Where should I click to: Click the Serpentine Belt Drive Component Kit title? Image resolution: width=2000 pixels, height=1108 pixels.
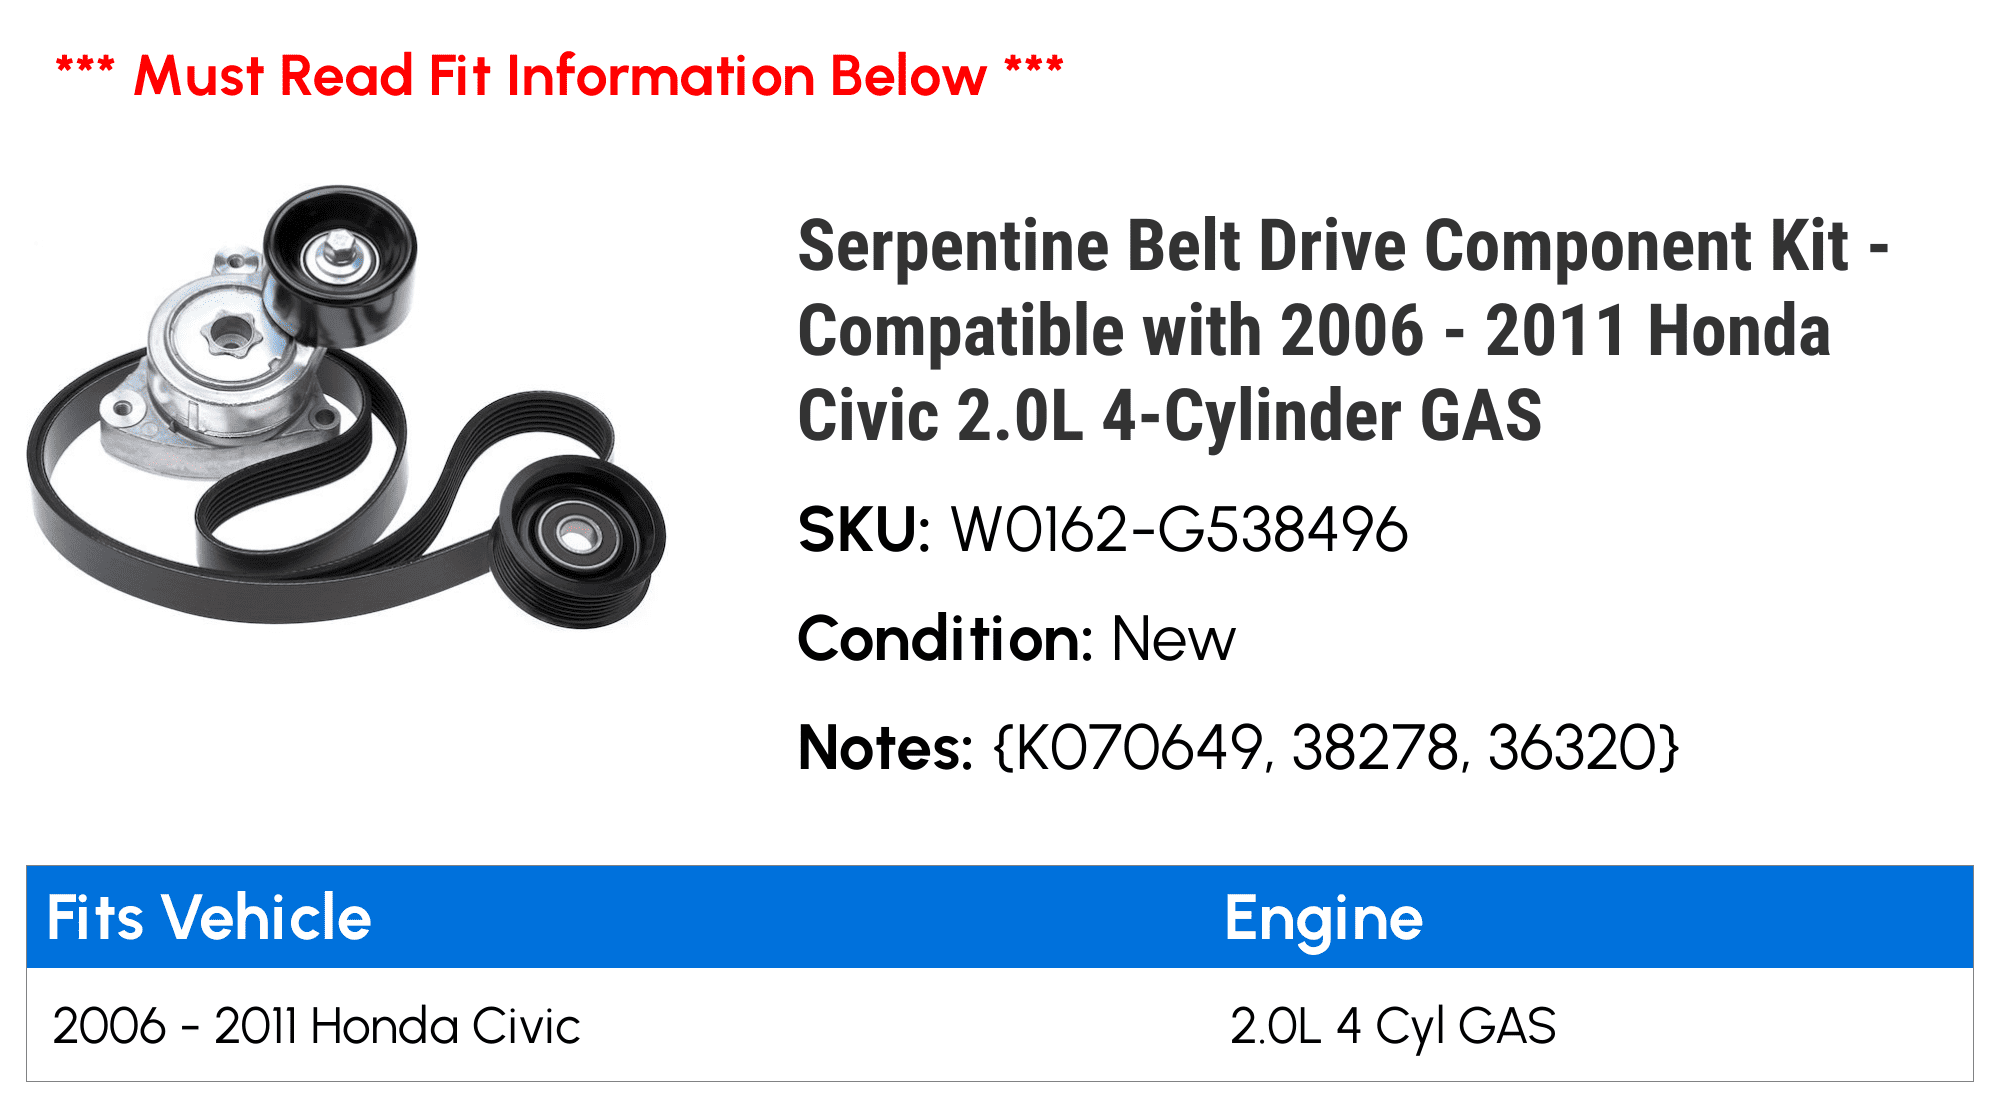(x=1342, y=331)
